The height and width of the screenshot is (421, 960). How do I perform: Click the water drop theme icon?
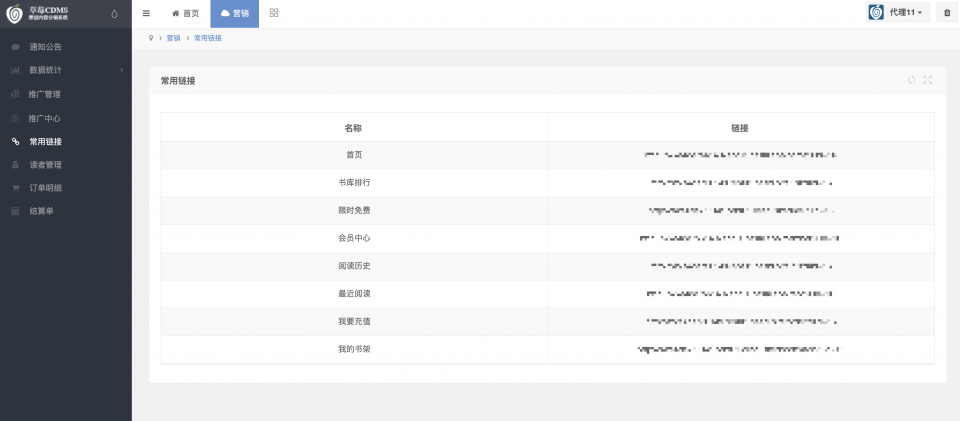coord(114,14)
